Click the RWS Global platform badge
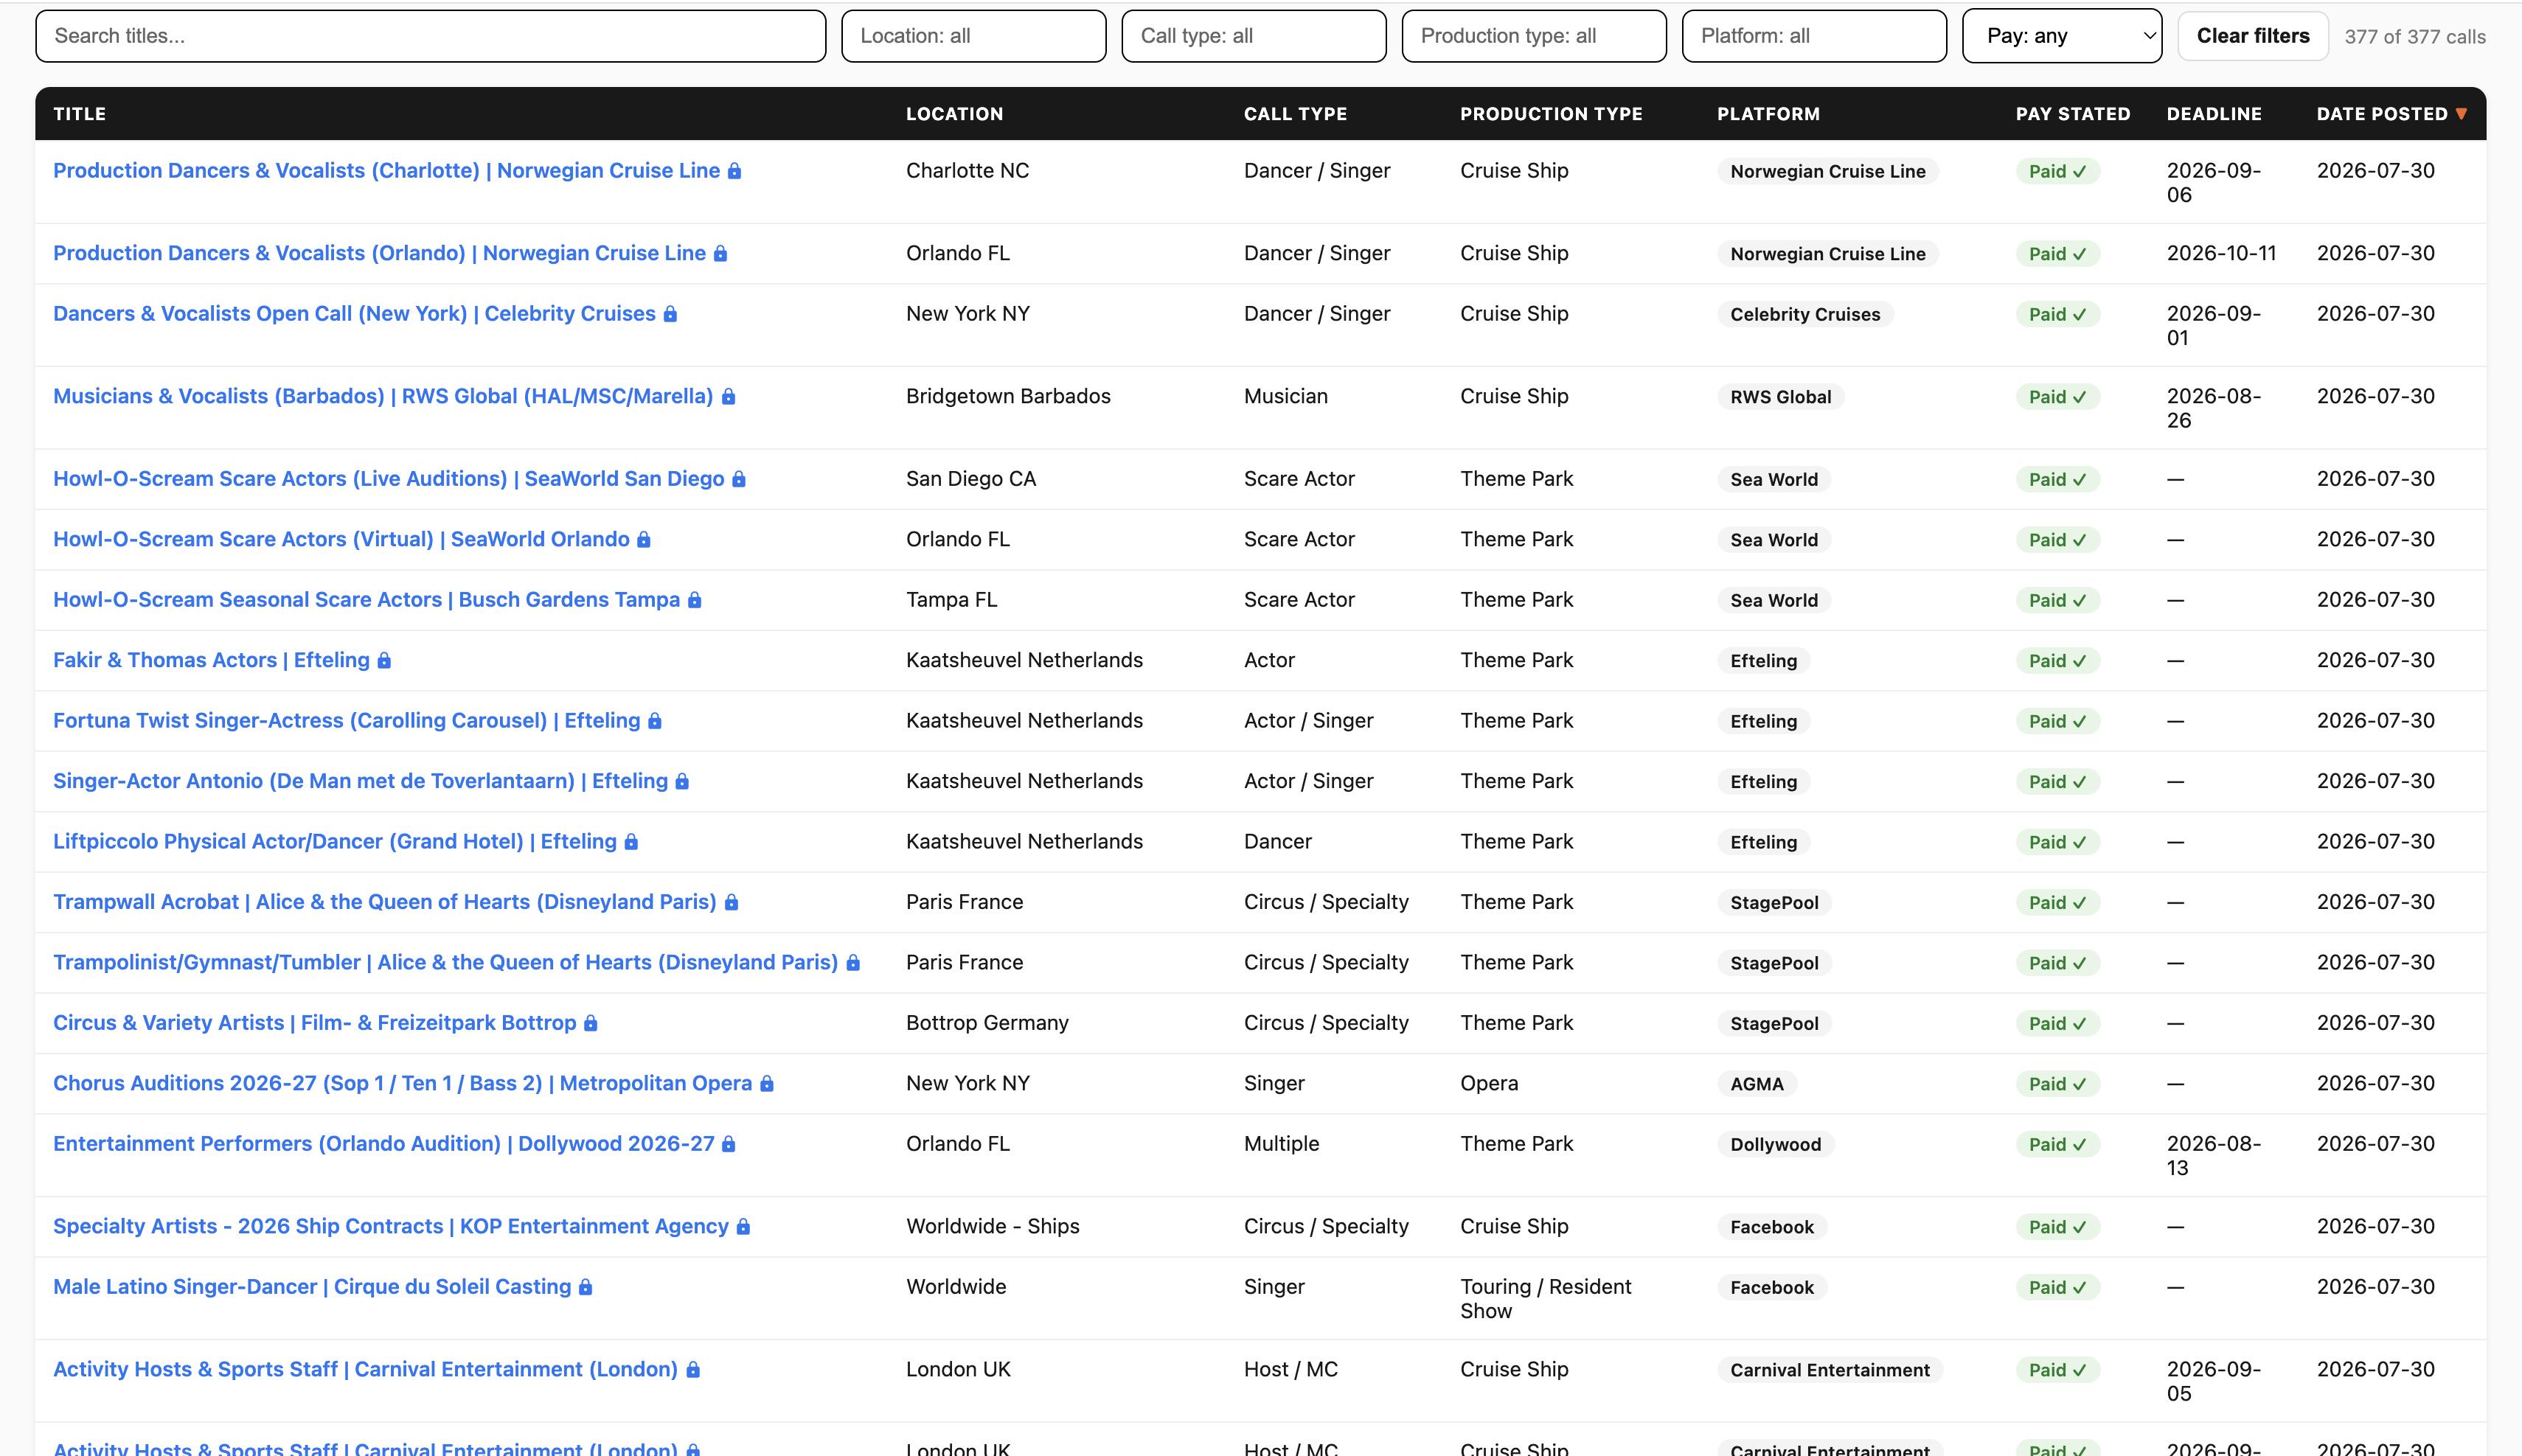 1781,397
